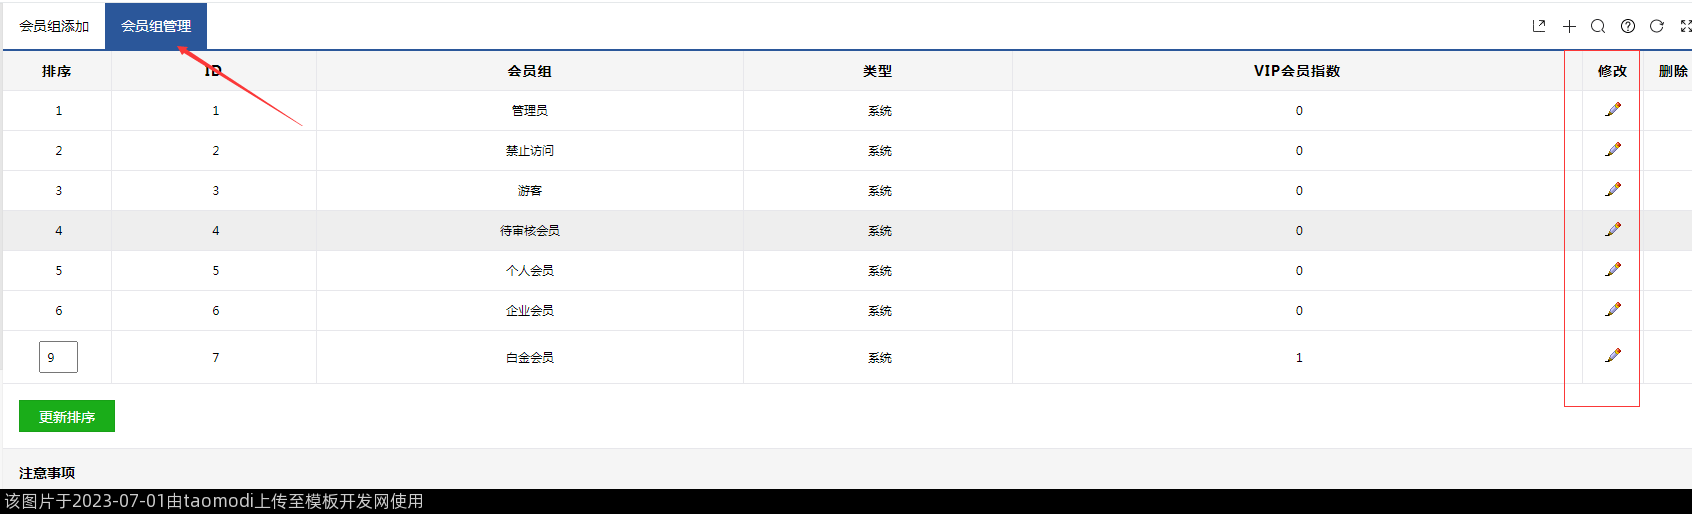
Task: Refresh the page with the reload icon
Action: point(1657,26)
